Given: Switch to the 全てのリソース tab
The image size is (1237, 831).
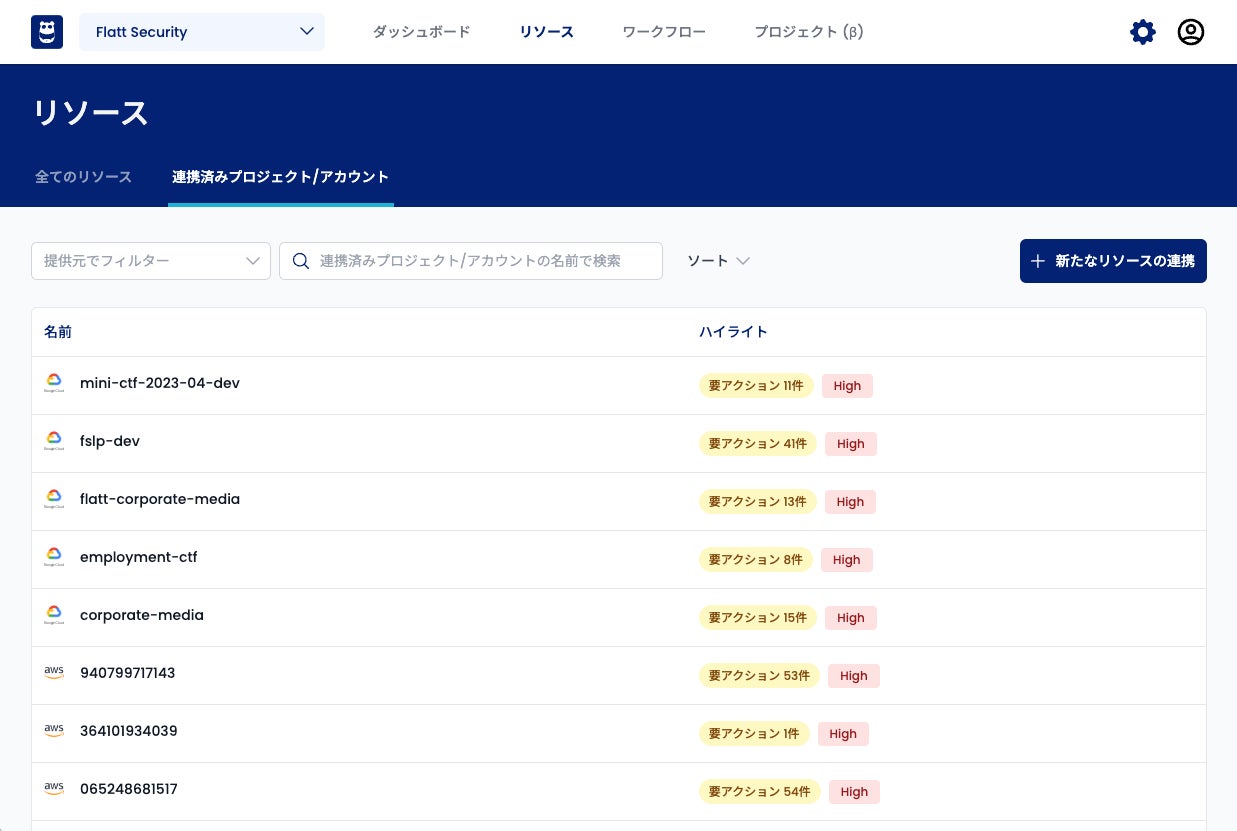Looking at the screenshot, I should [83, 177].
